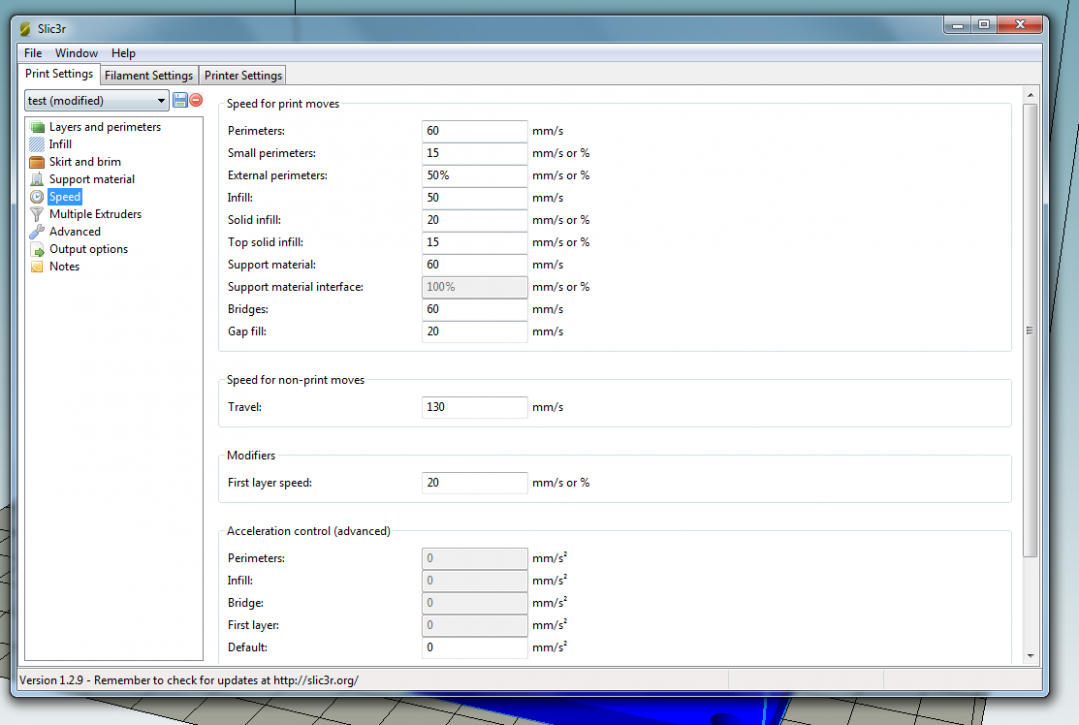Click the Version 1.2.9 status bar text
1079x725 pixels.
(x=189, y=680)
